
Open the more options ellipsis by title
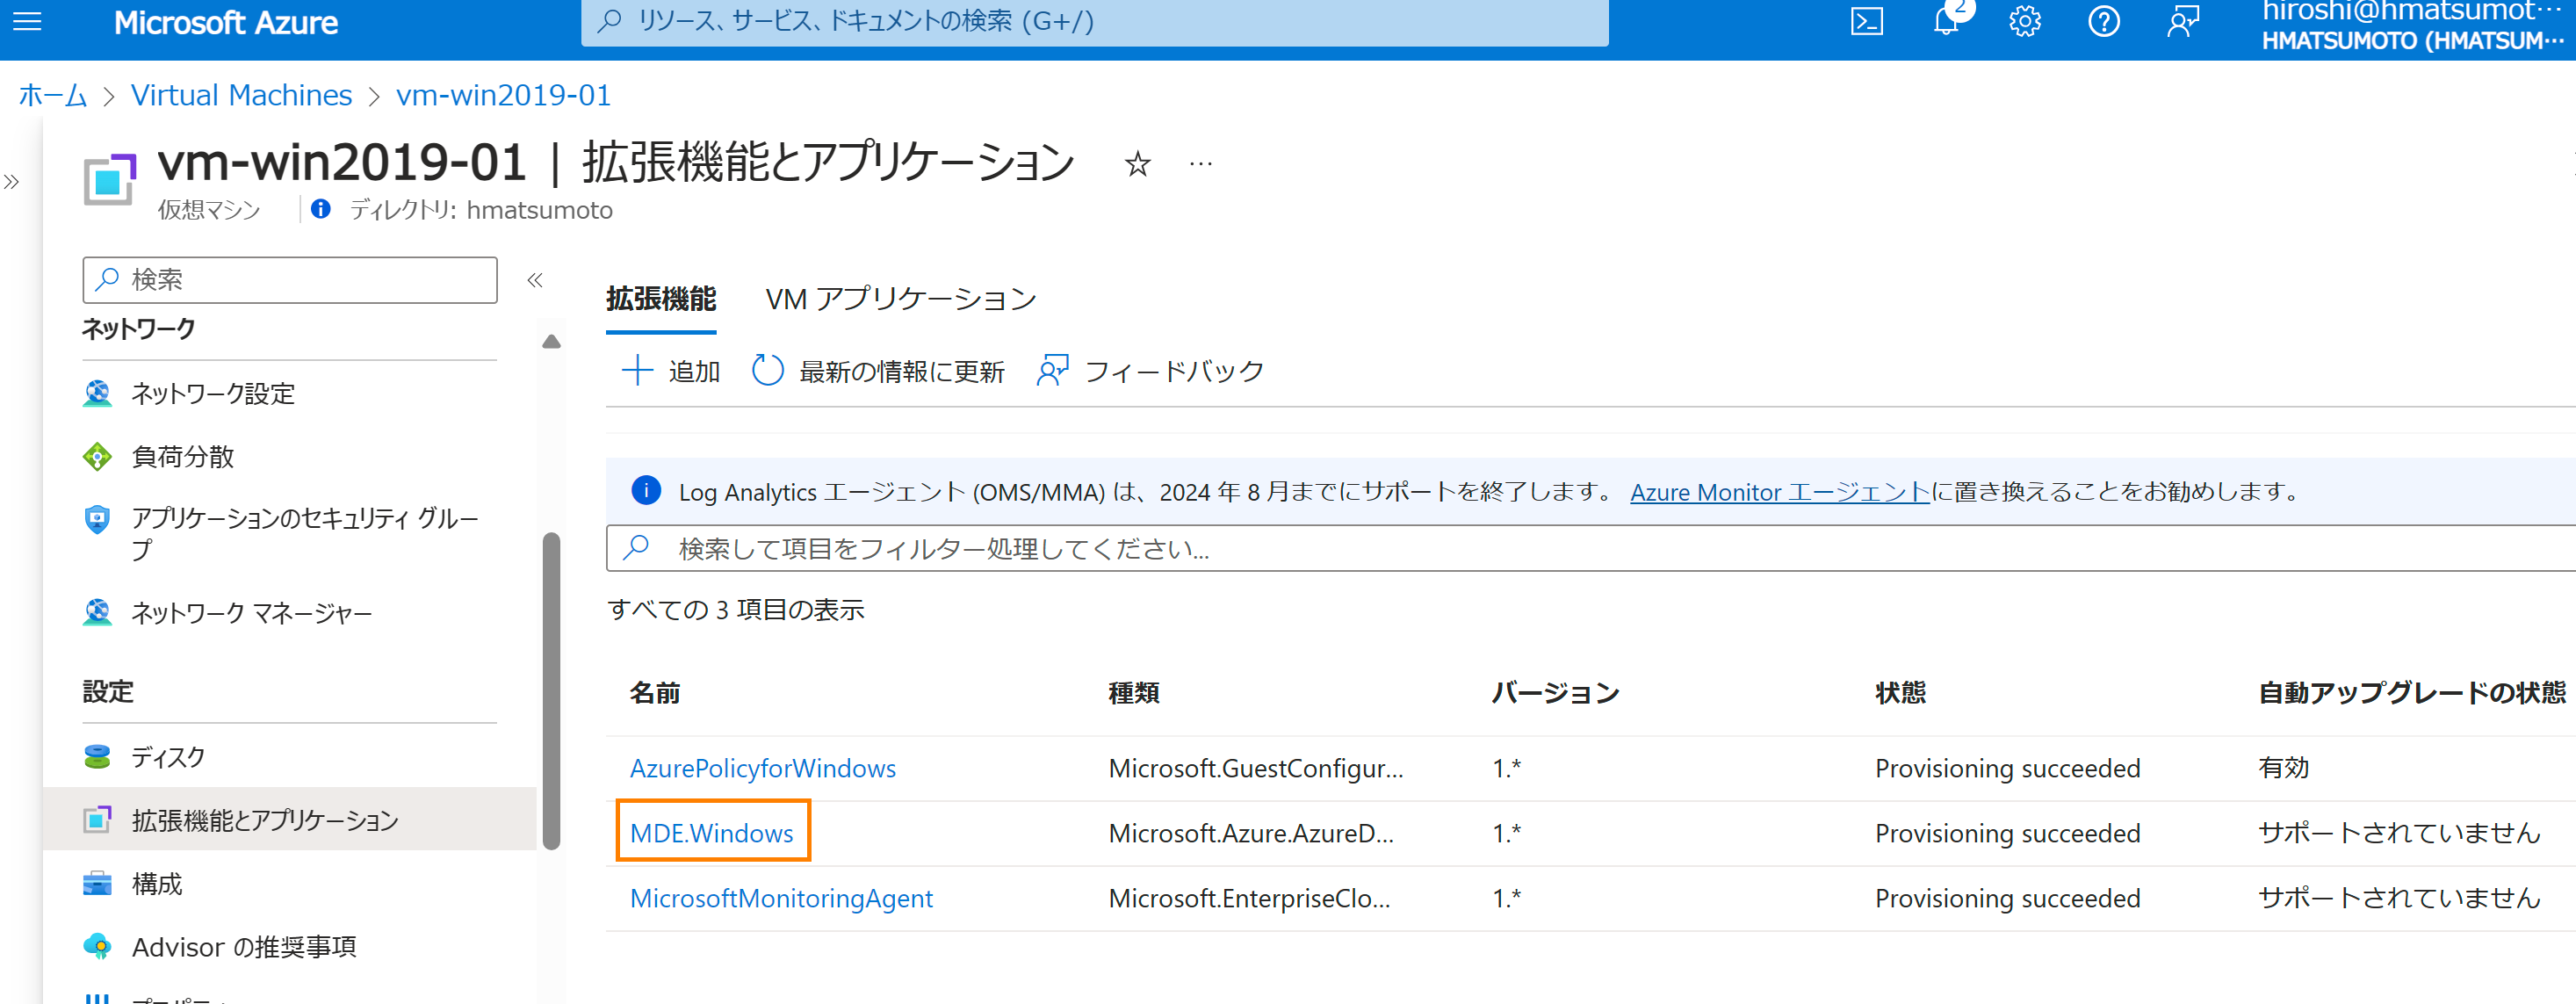1200,164
